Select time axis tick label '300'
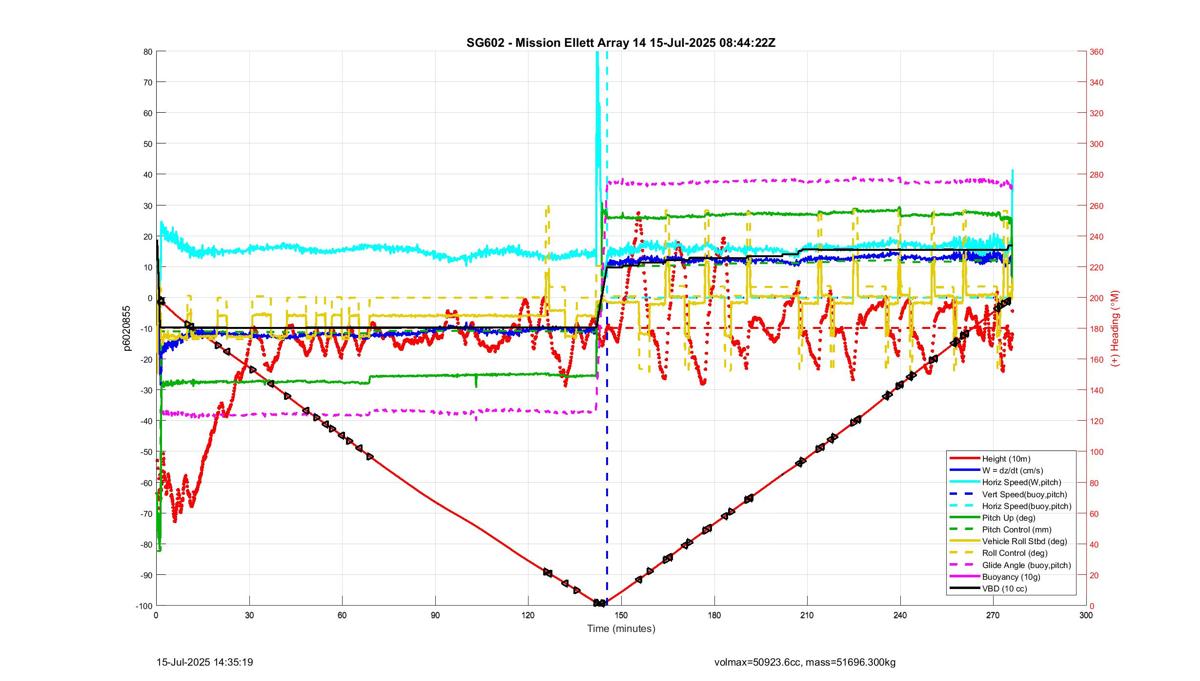The height and width of the screenshot is (681, 1200). [x=1086, y=616]
